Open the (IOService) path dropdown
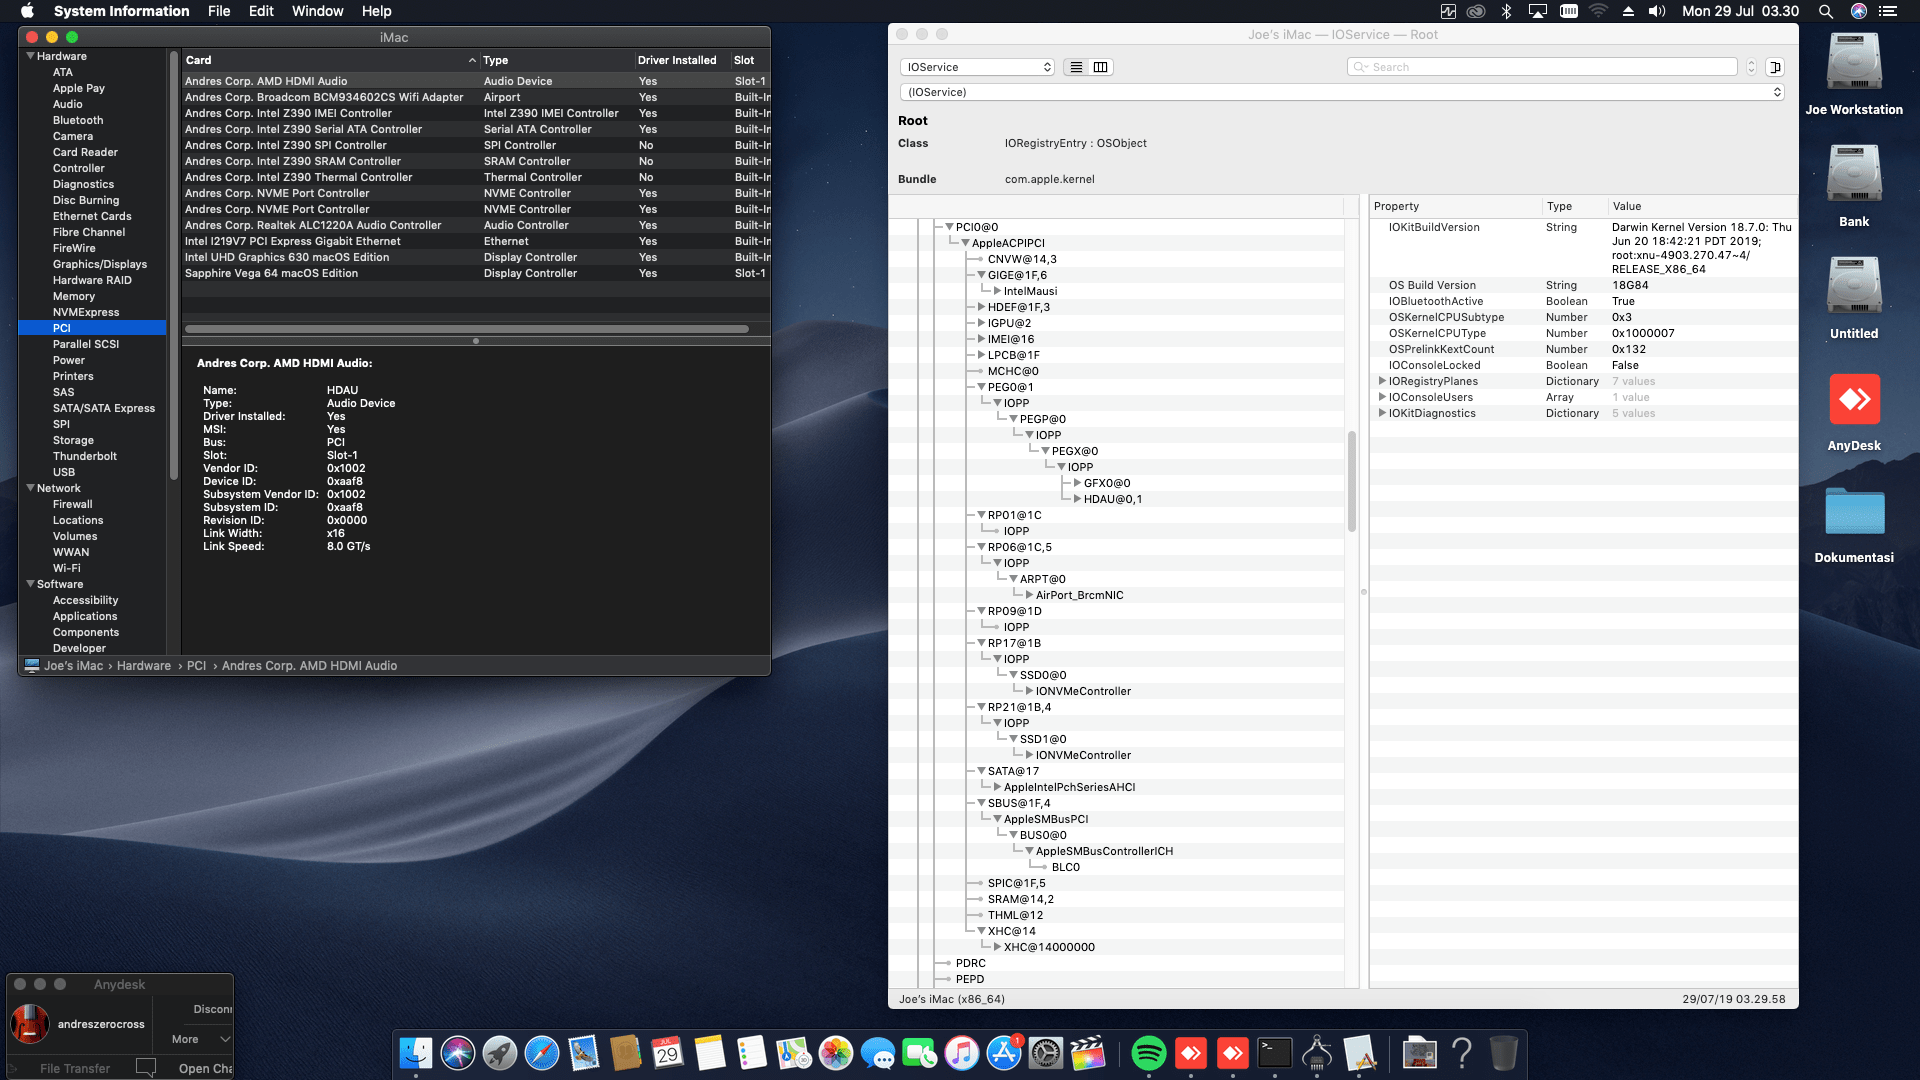Viewport: 1920px width, 1080px height. point(1342,92)
